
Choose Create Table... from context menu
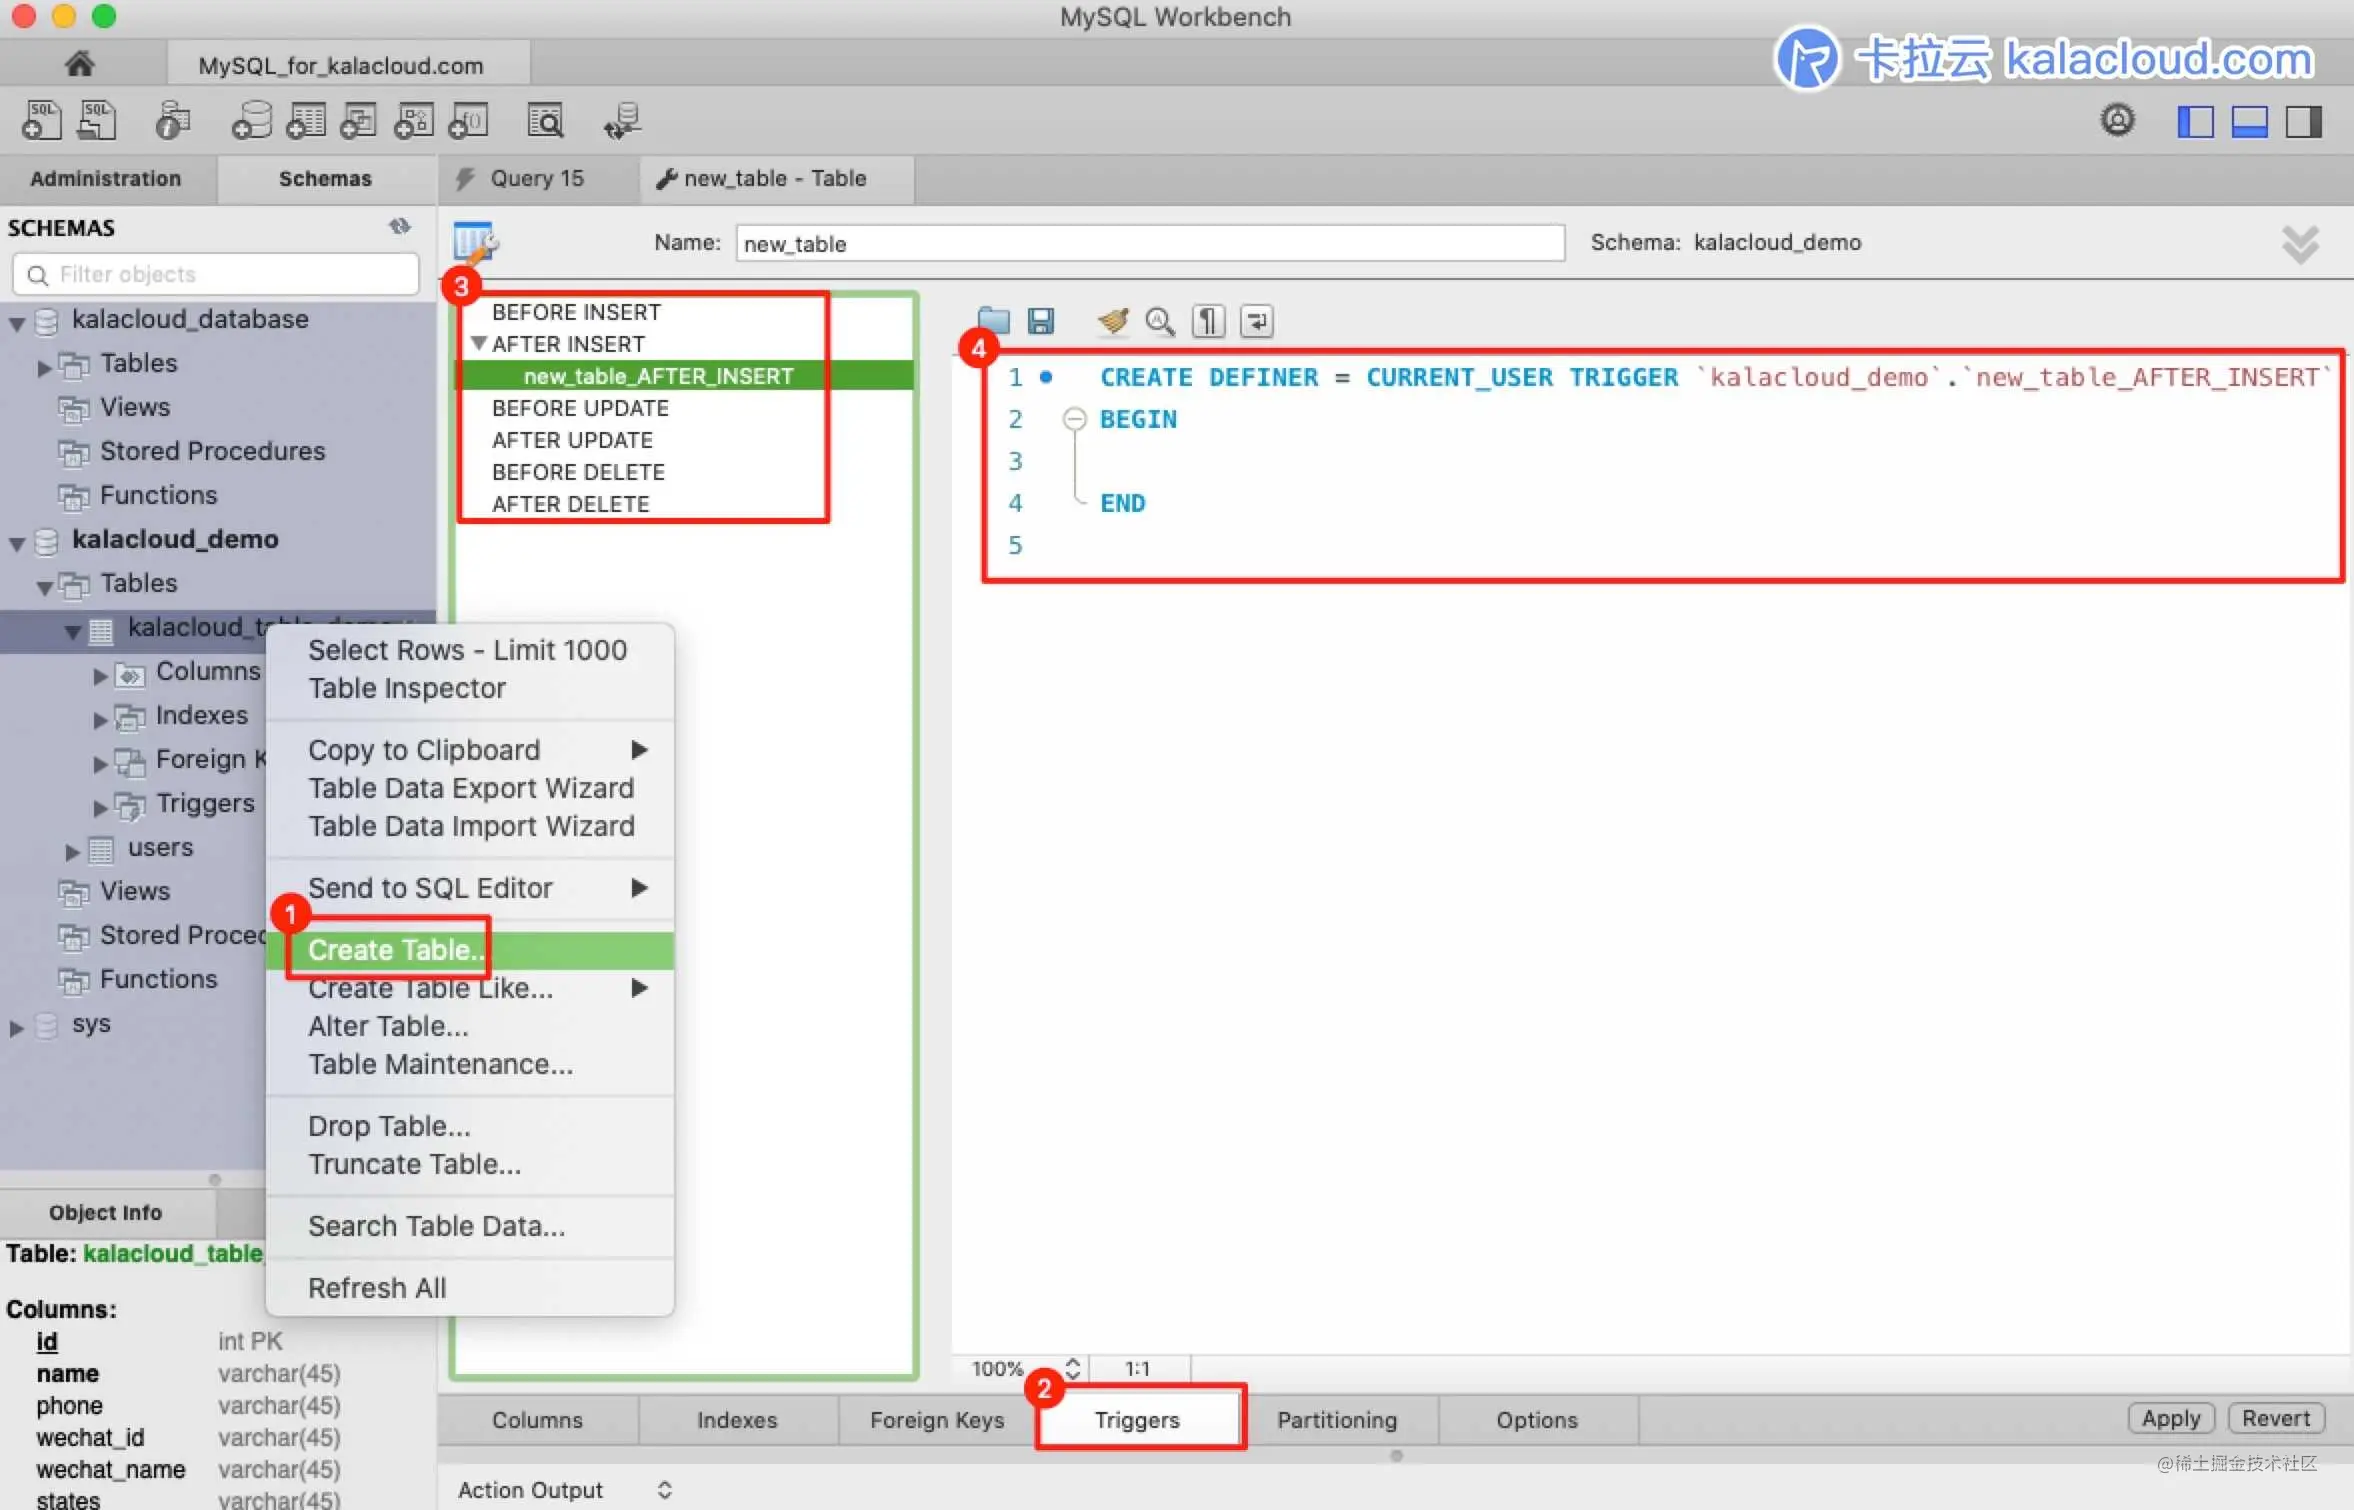[x=470, y=949]
